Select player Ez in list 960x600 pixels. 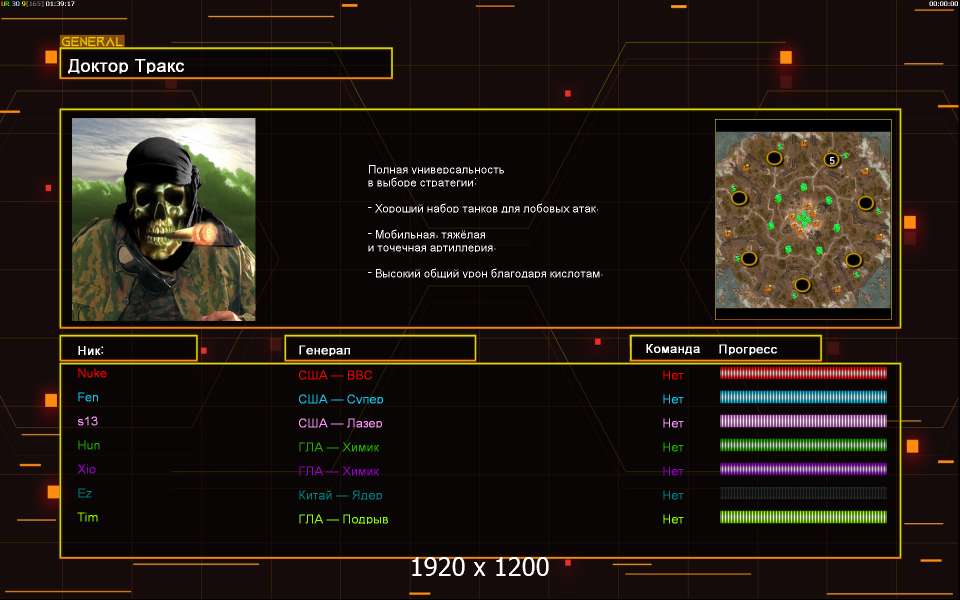coord(84,493)
